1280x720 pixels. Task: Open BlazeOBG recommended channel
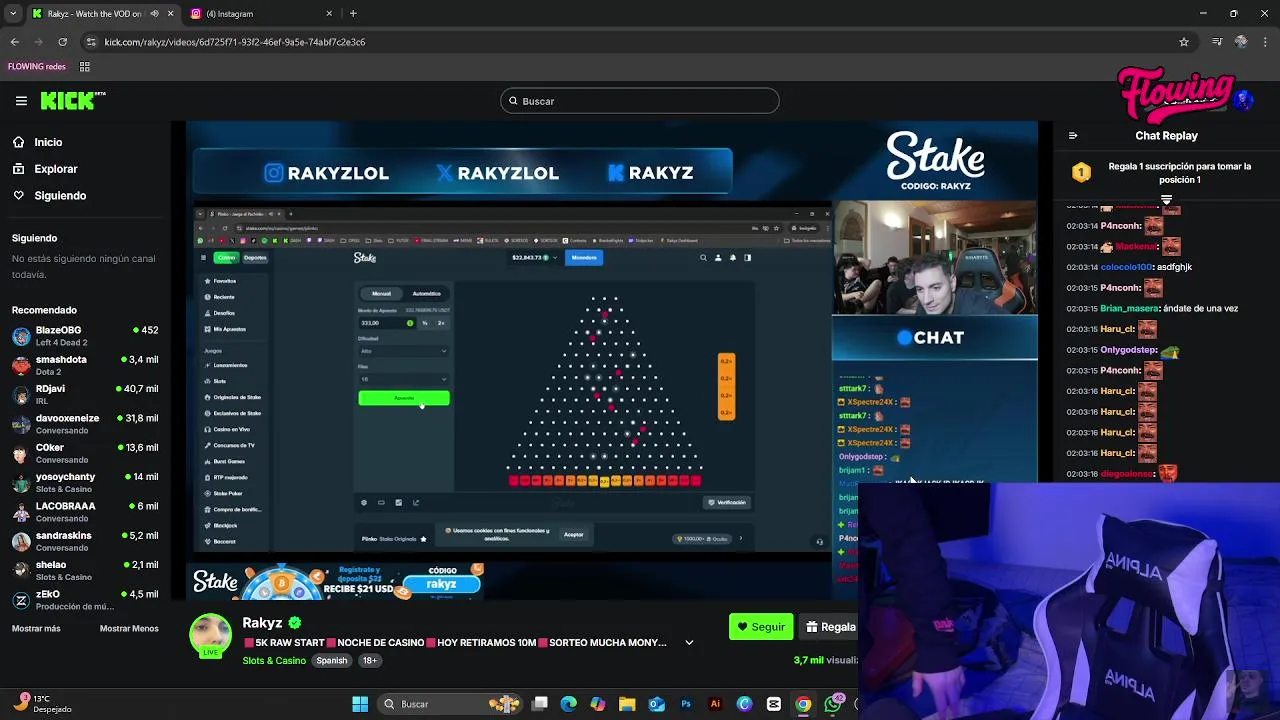point(85,335)
